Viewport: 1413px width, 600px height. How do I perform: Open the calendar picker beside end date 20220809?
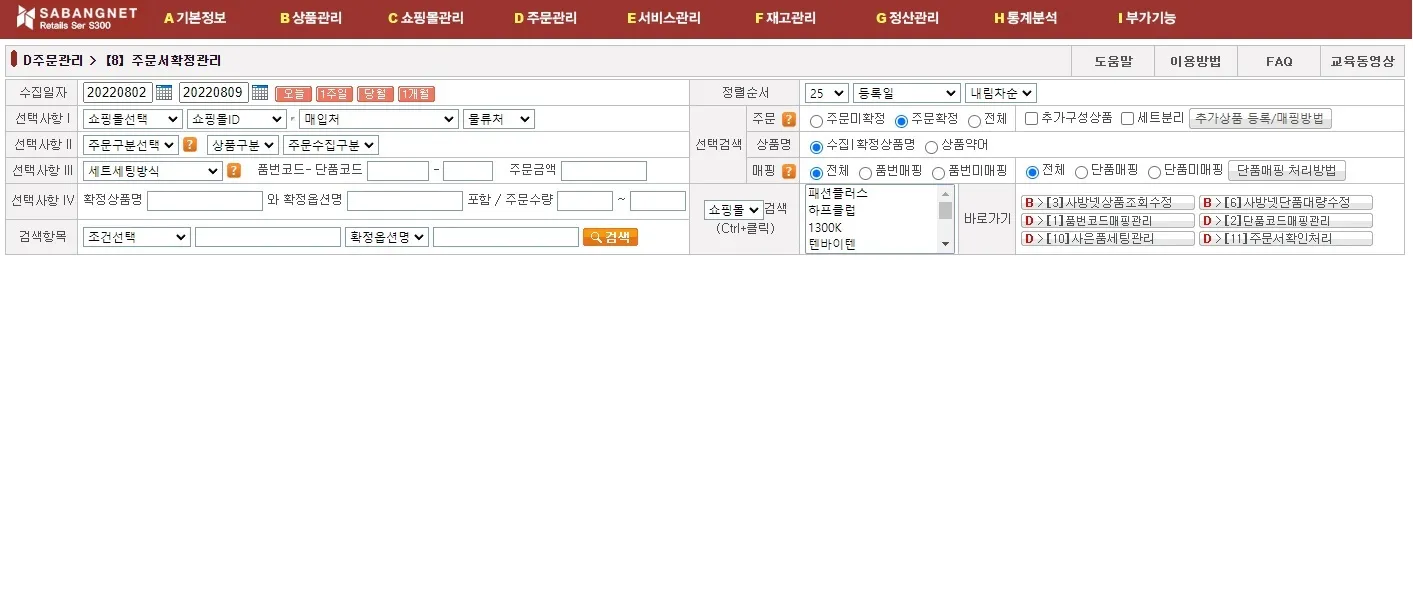point(260,93)
